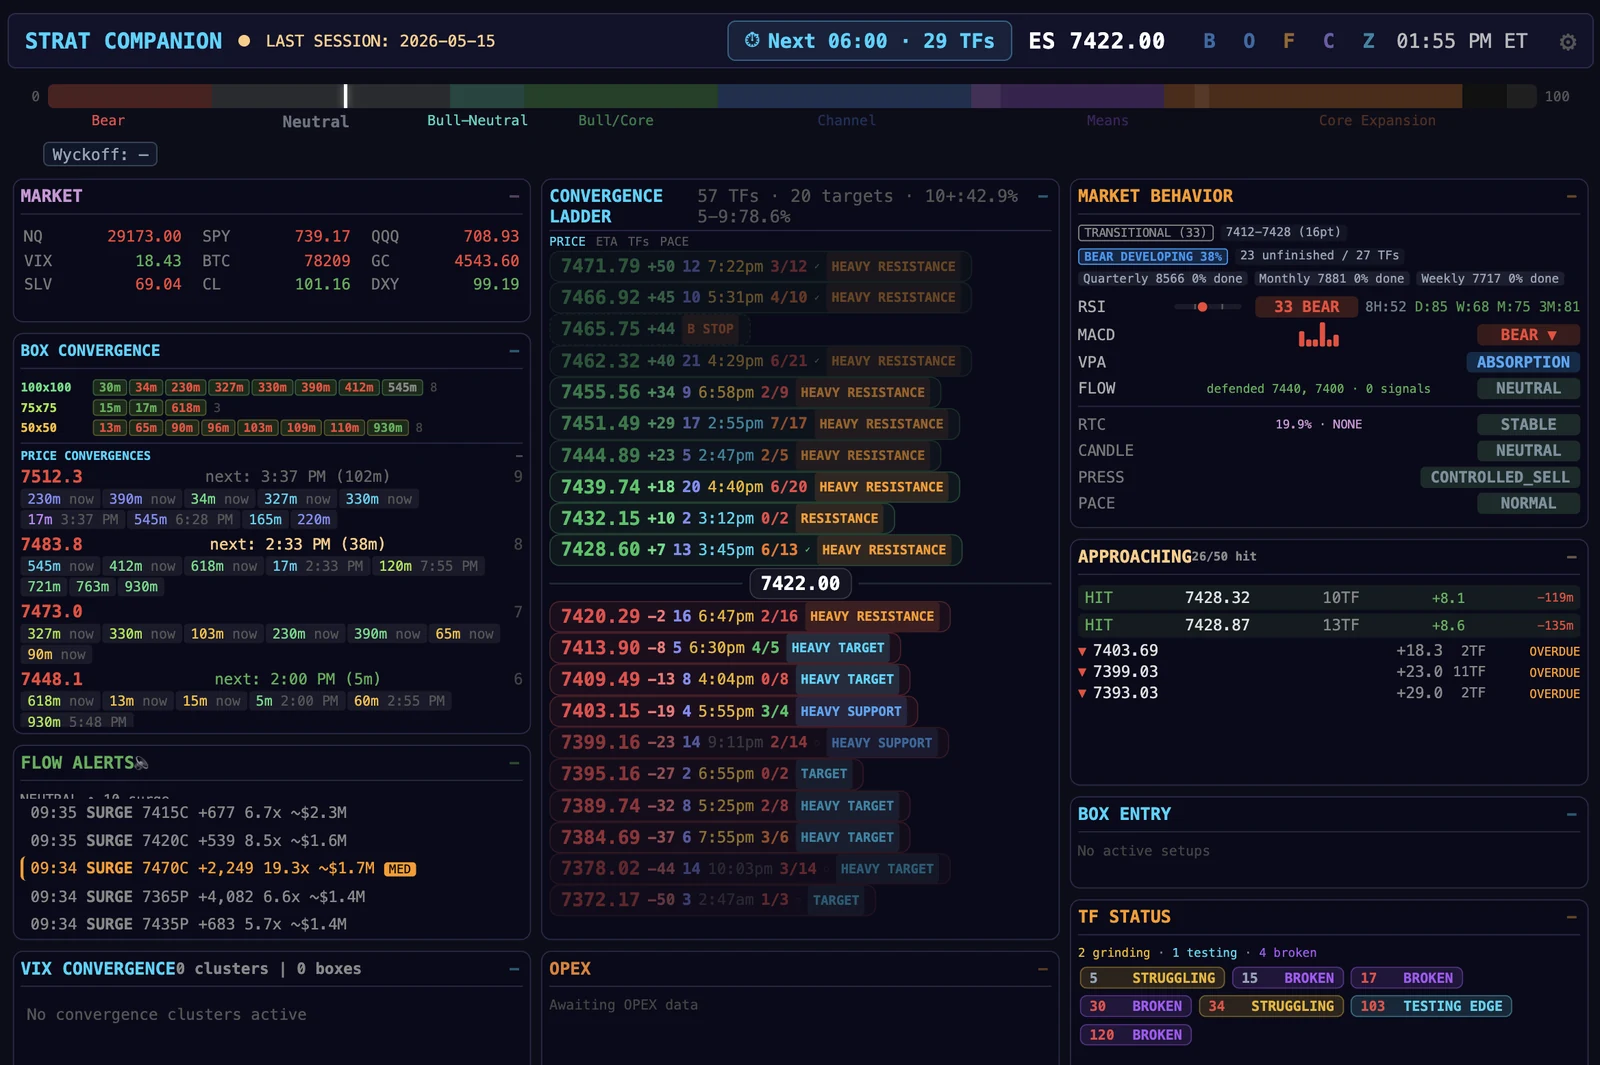Collapse the Box Entry panel

(x=1571, y=815)
